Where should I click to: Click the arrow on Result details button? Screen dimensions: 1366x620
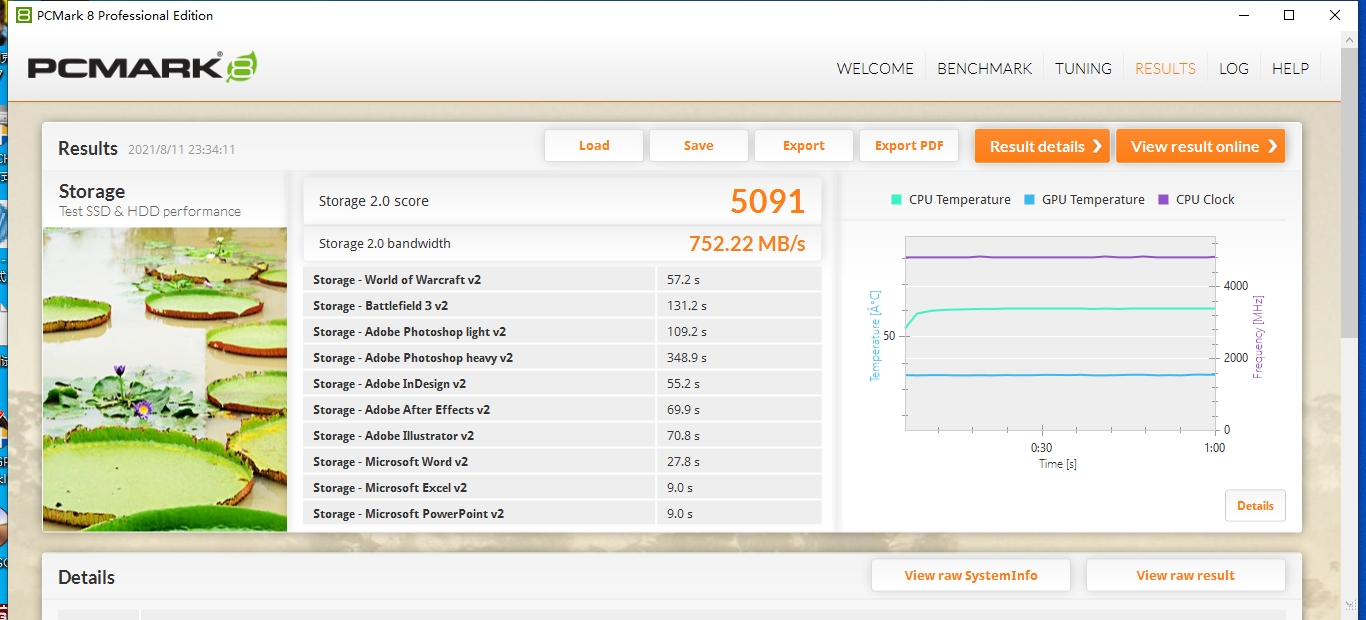tap(1097, 146)
